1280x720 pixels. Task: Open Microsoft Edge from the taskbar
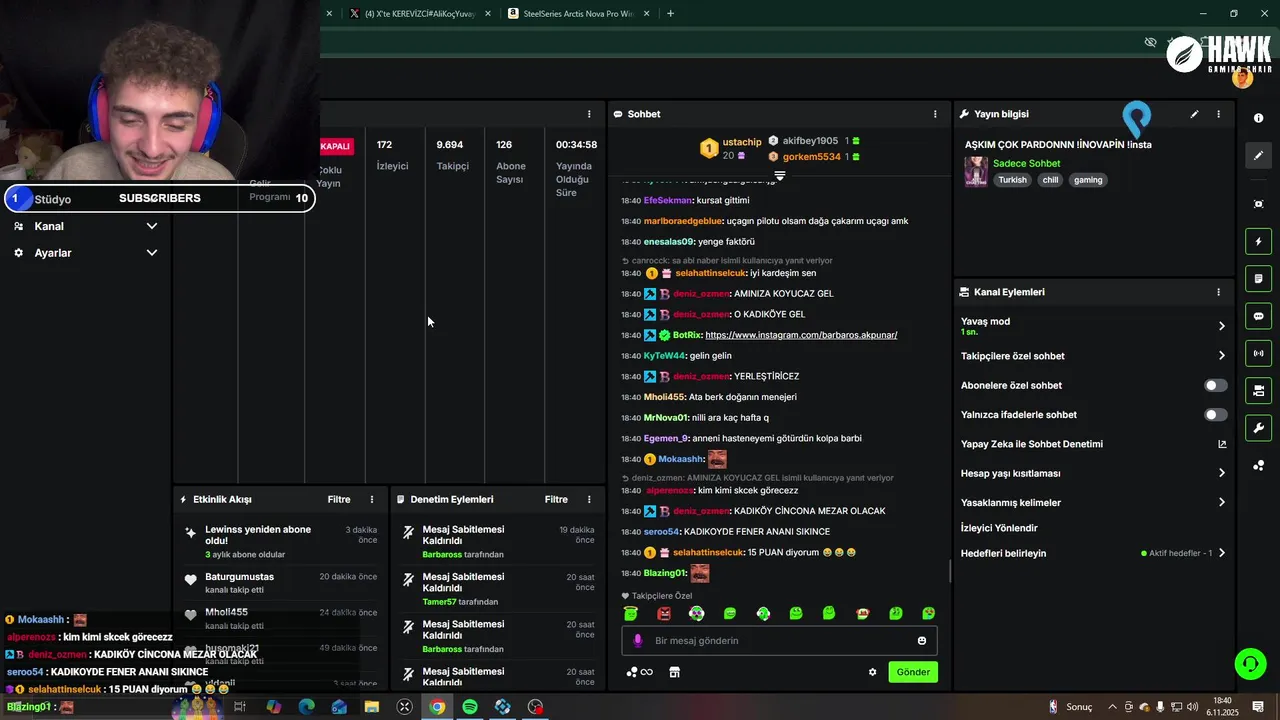tap(306, 707)
